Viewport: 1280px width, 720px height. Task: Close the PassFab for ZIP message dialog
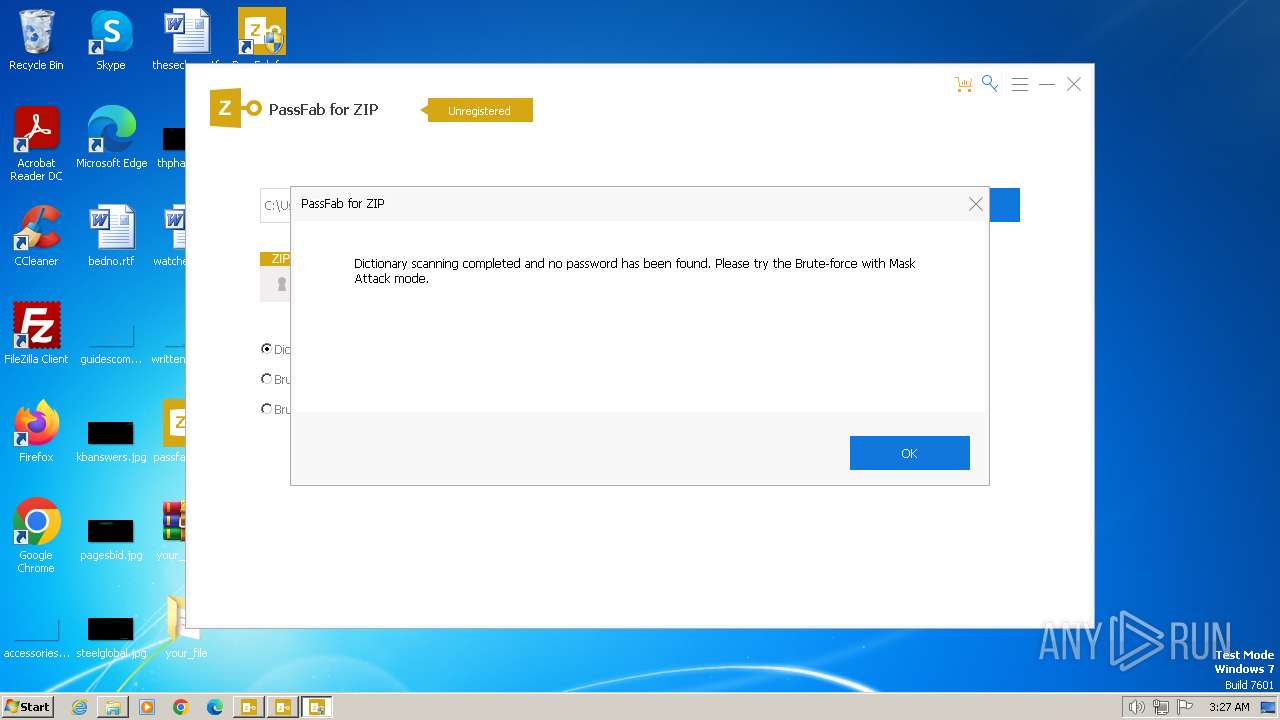tap(975, 204)
